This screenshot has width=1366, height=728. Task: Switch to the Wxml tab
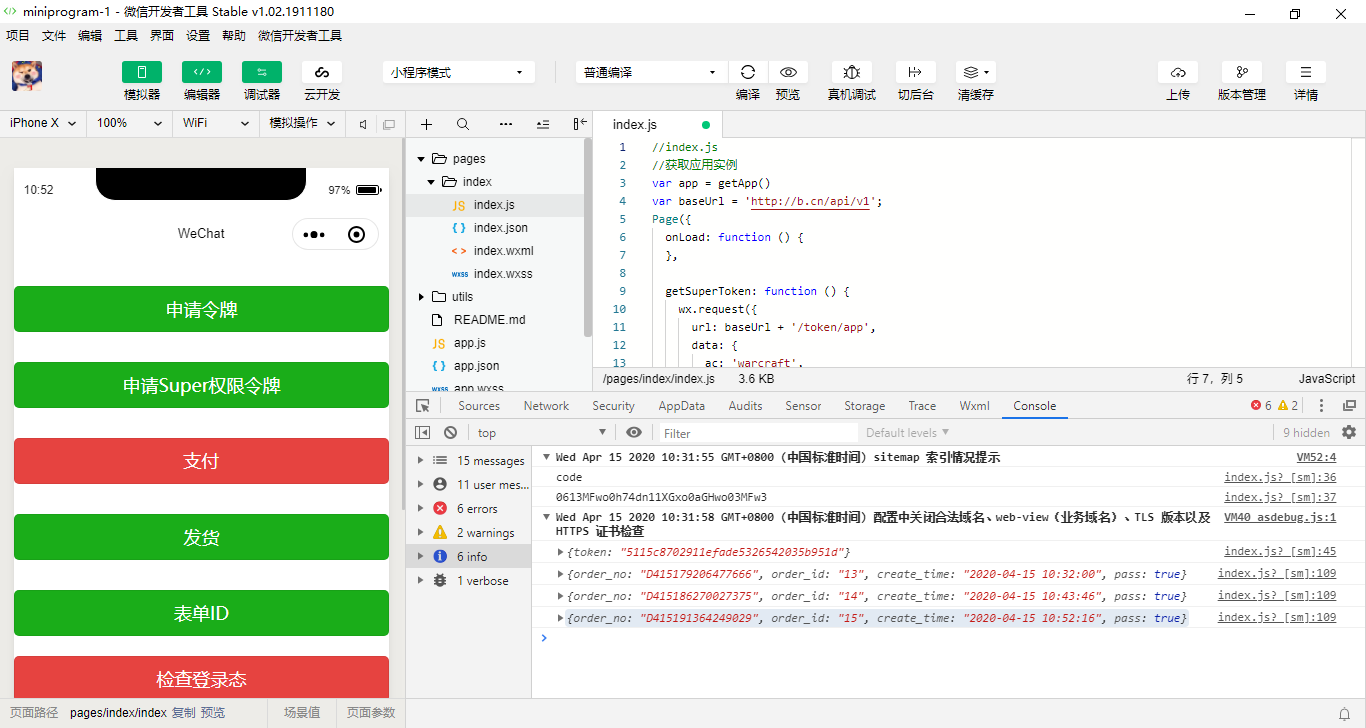coord(974,406)
